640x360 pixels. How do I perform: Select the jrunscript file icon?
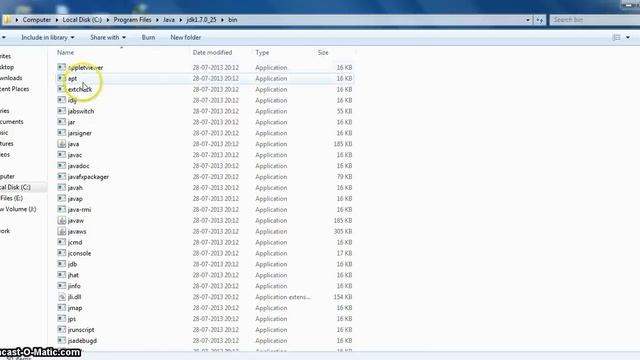tap(62, 330)
